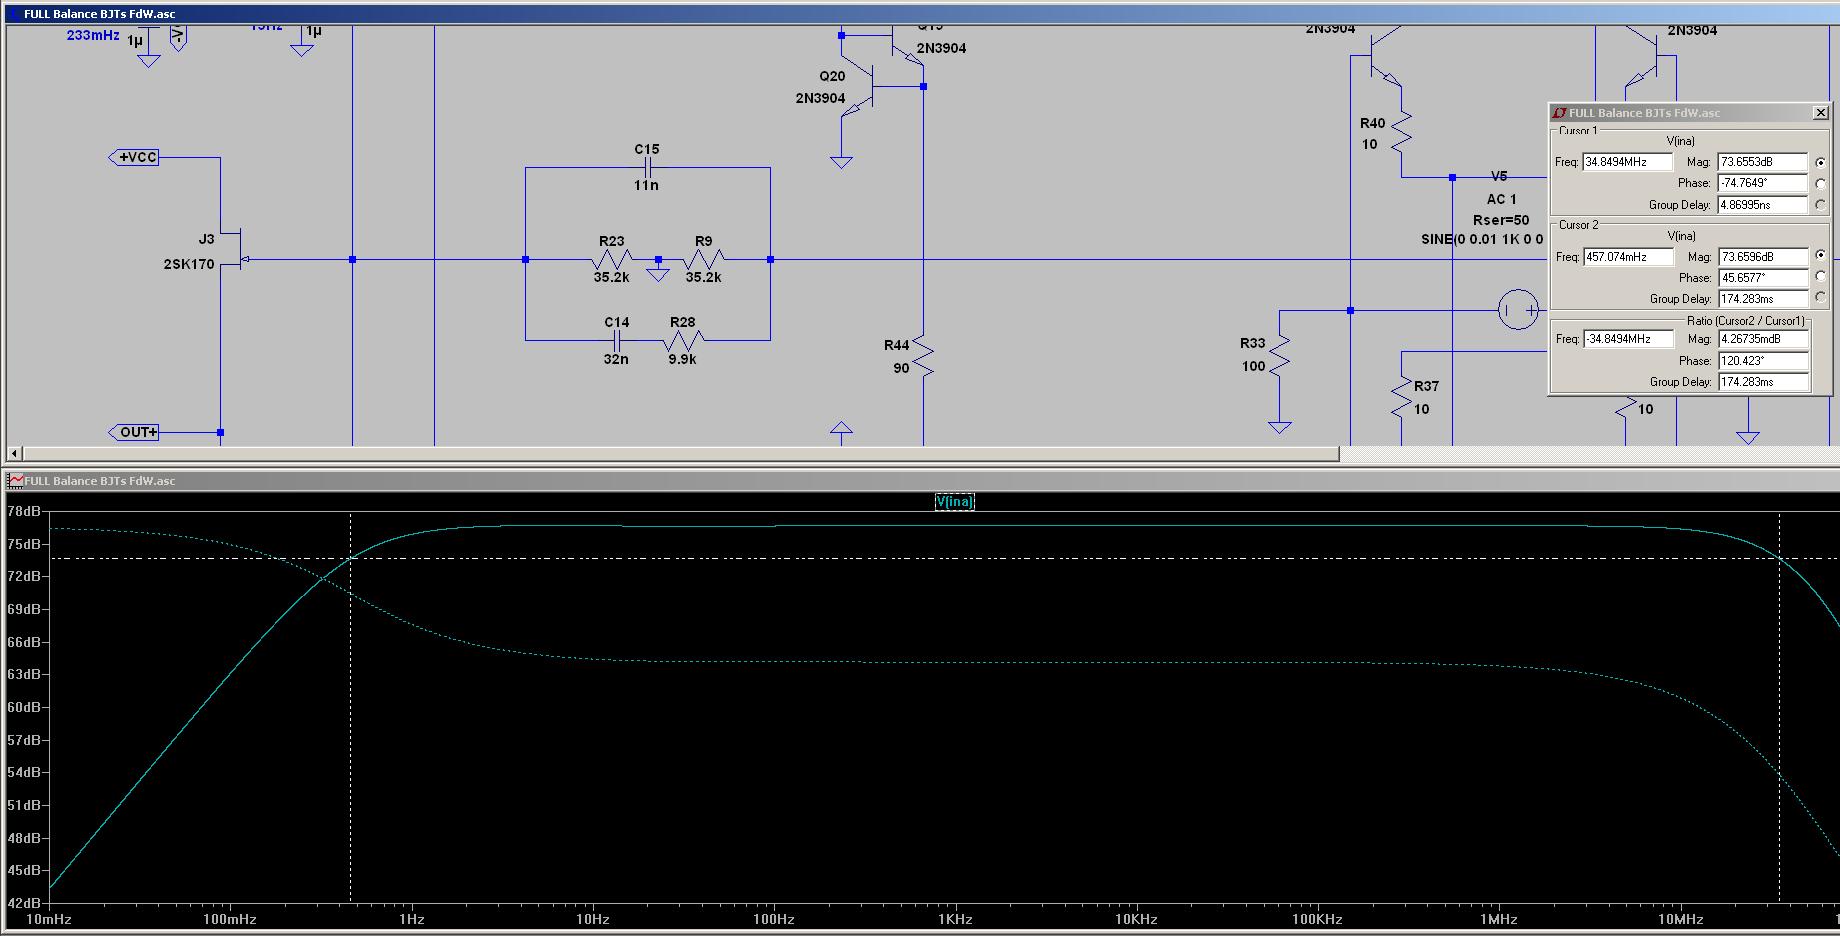Click the 42dB vertical axis label
This screenshot has width=1840, height=936.
[24, 903]
